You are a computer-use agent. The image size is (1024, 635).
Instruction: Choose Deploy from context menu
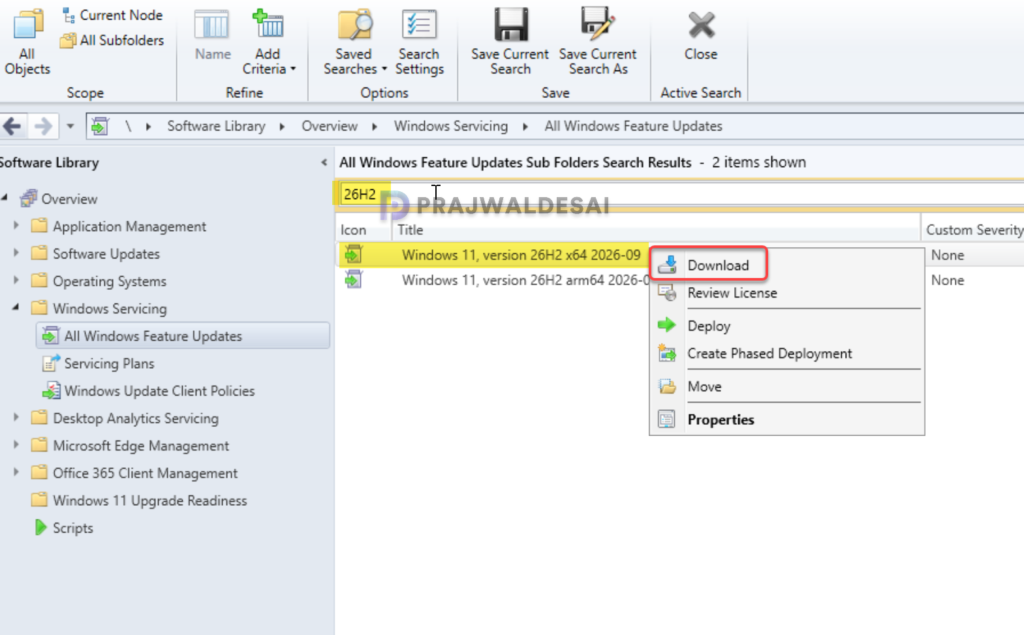[786, 325]
